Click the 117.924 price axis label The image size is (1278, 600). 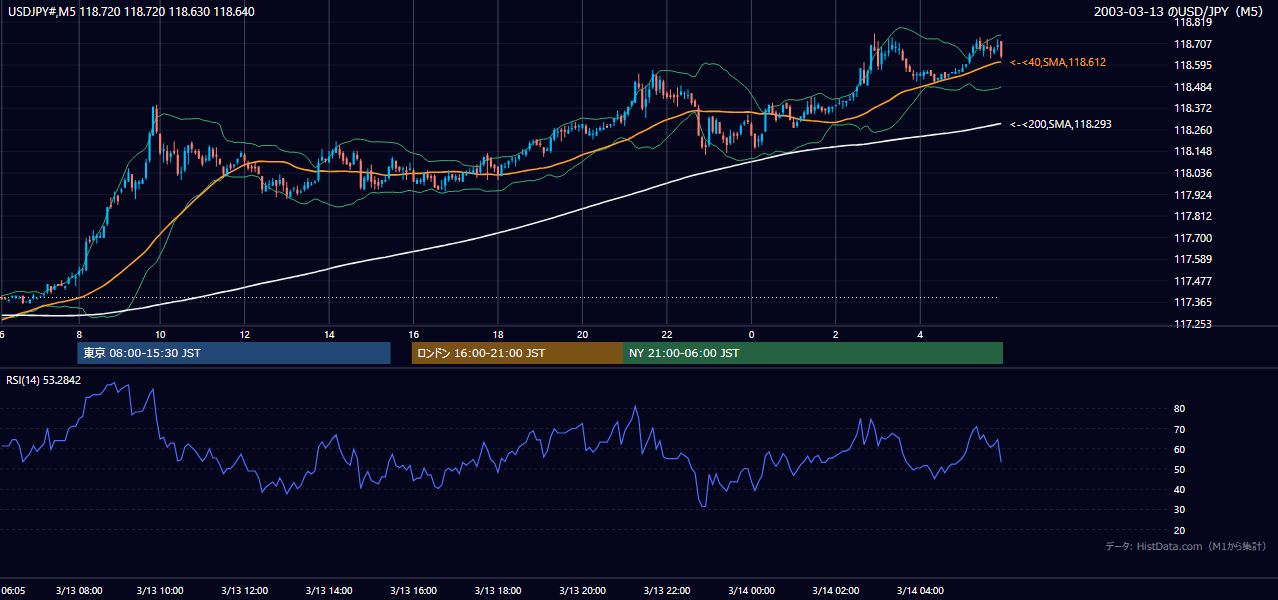point(1192,195)
